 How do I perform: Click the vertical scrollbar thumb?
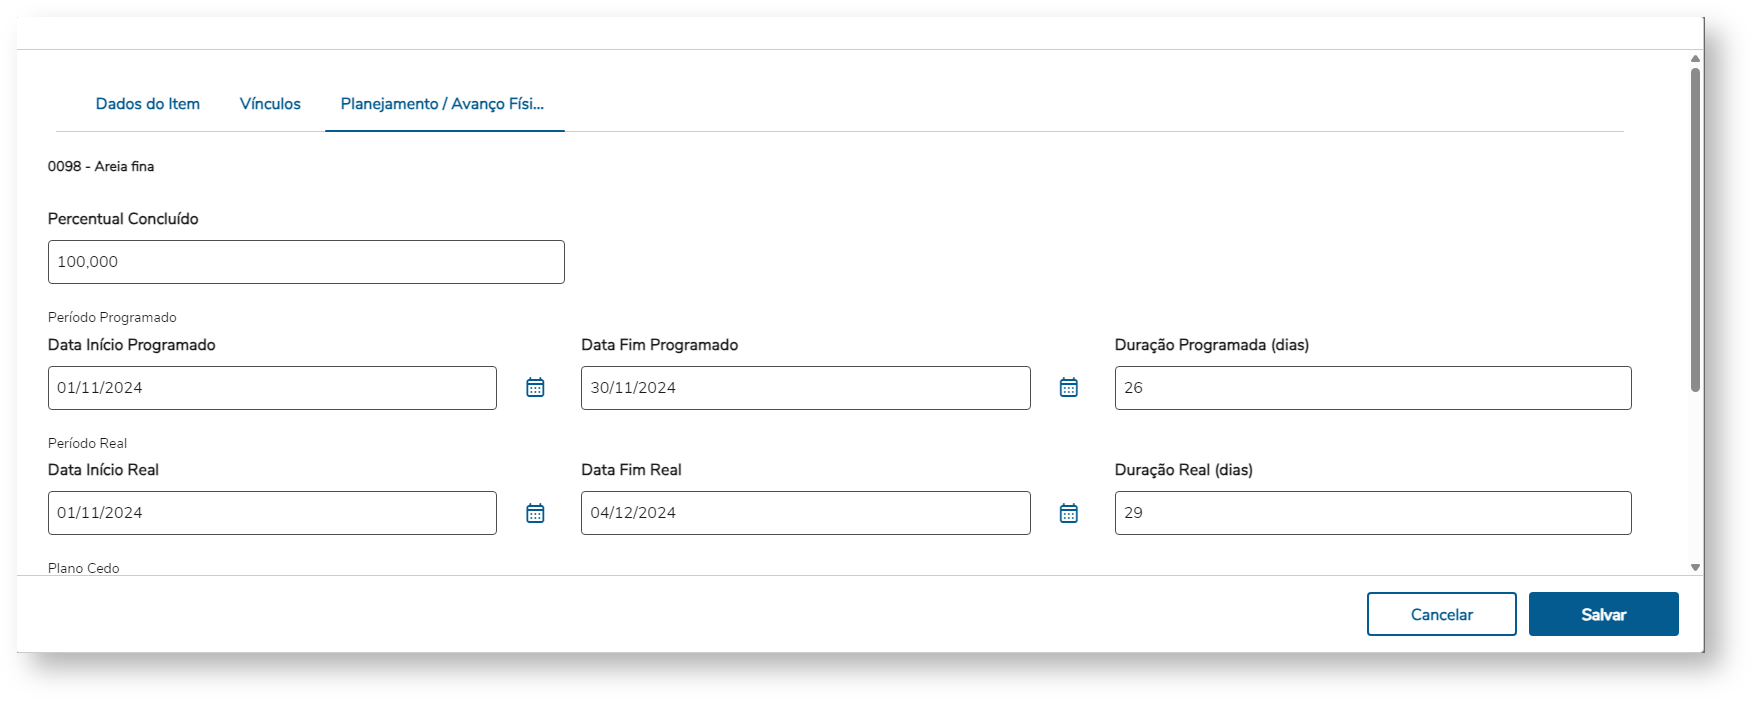pos(1695,230)
